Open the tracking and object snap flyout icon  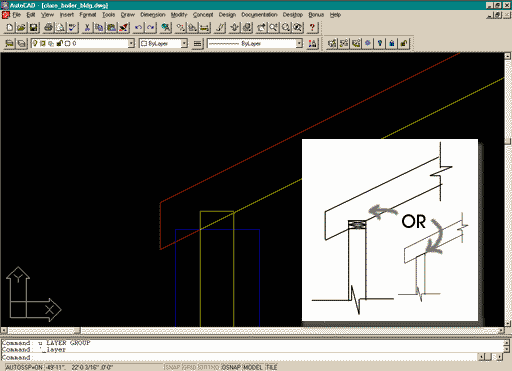coord(181,28)
